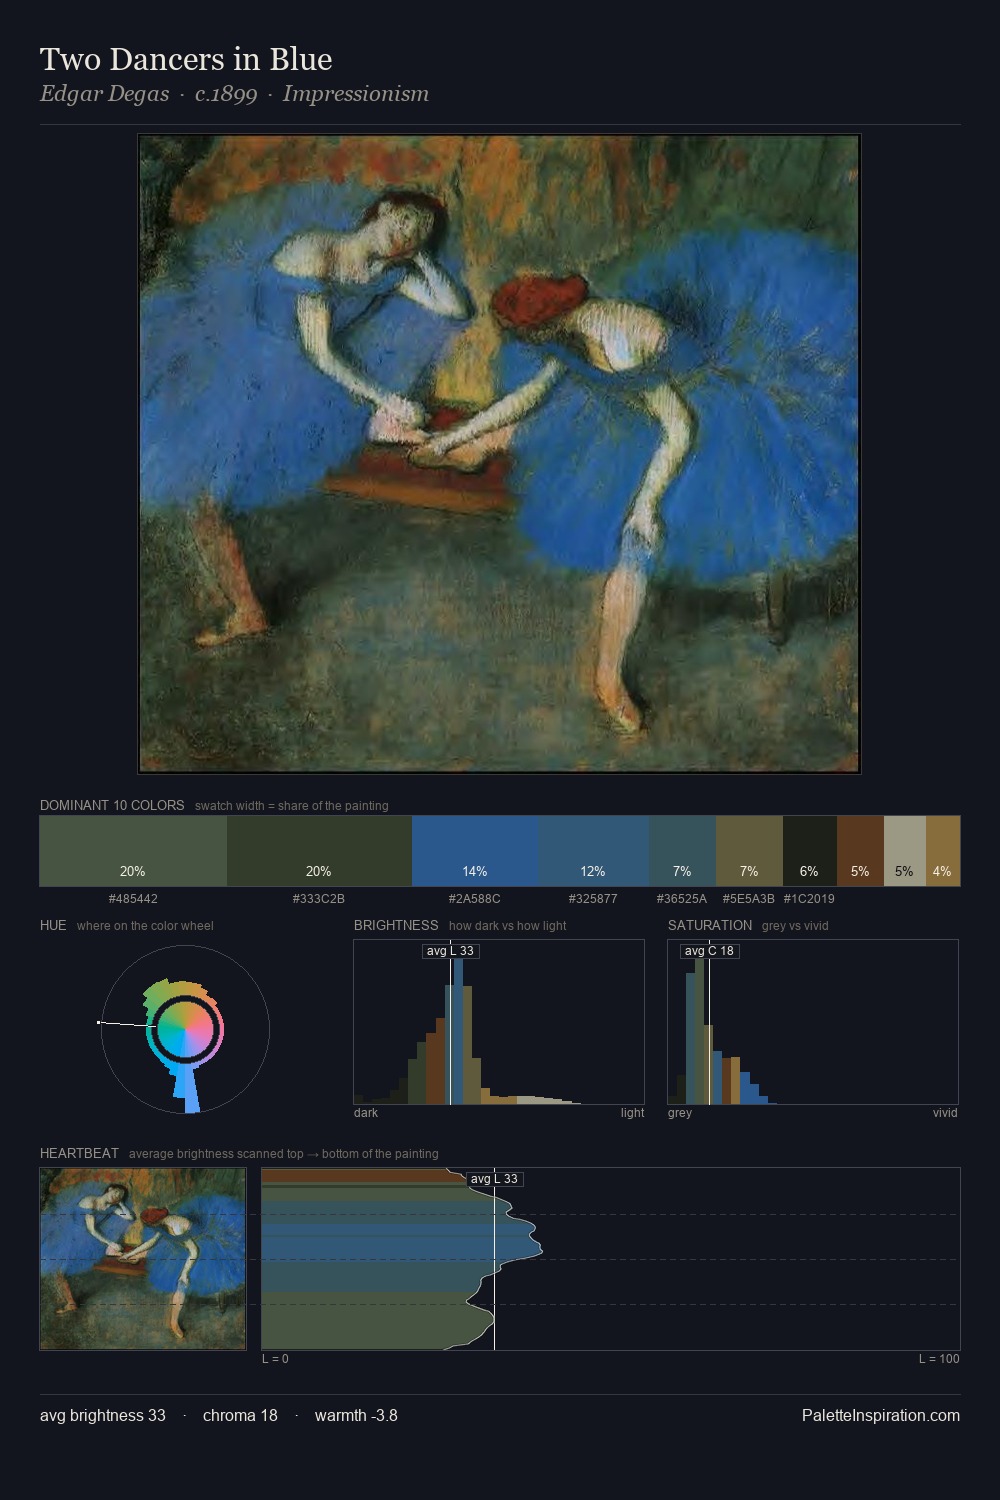Viewport: 1000px width, 1500px height.
Task: Click the main Two Dancers painting image
Action: pos(499,454)
